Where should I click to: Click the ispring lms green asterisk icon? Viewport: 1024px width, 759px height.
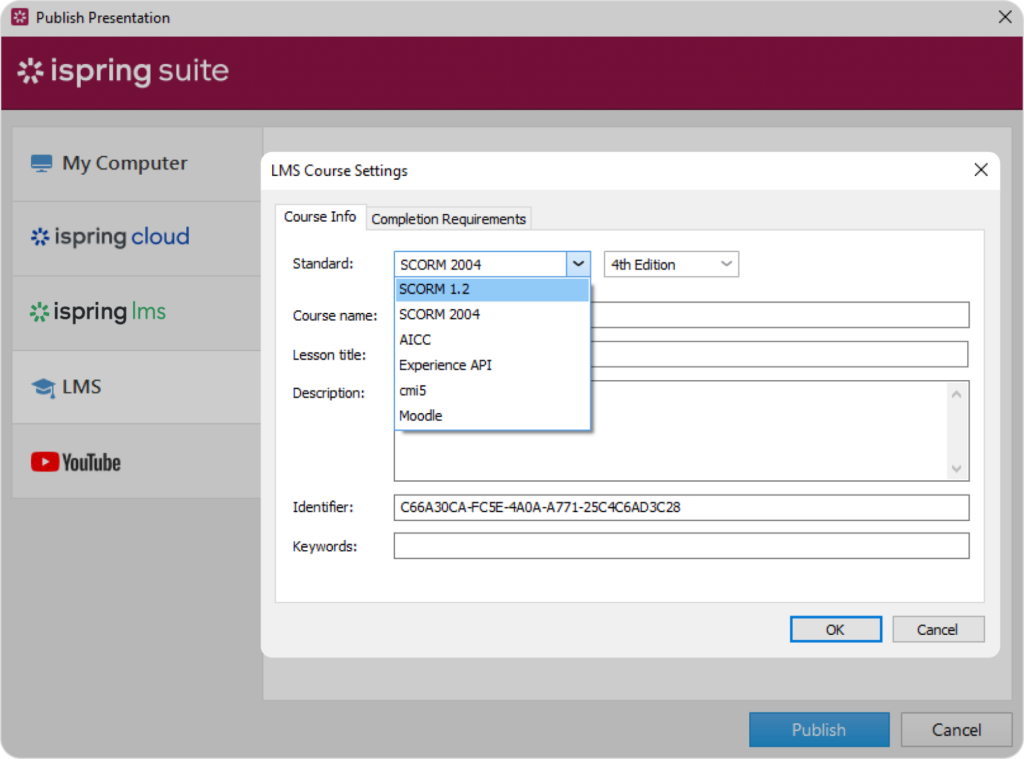(39, 312)
